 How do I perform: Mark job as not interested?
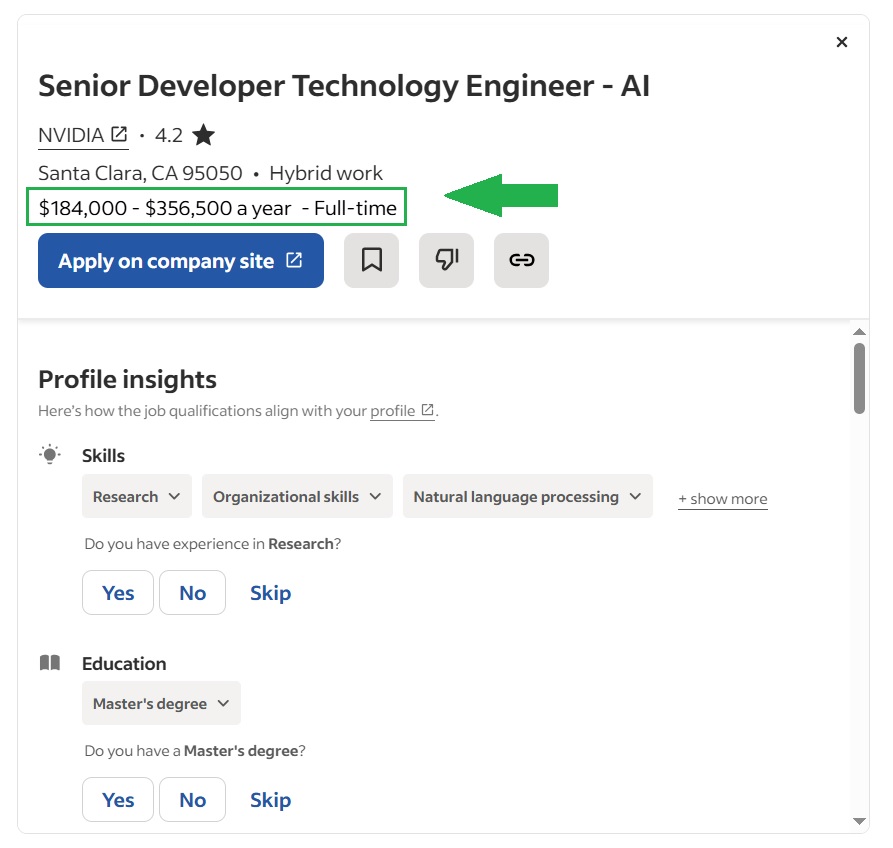tap(446, 260)
